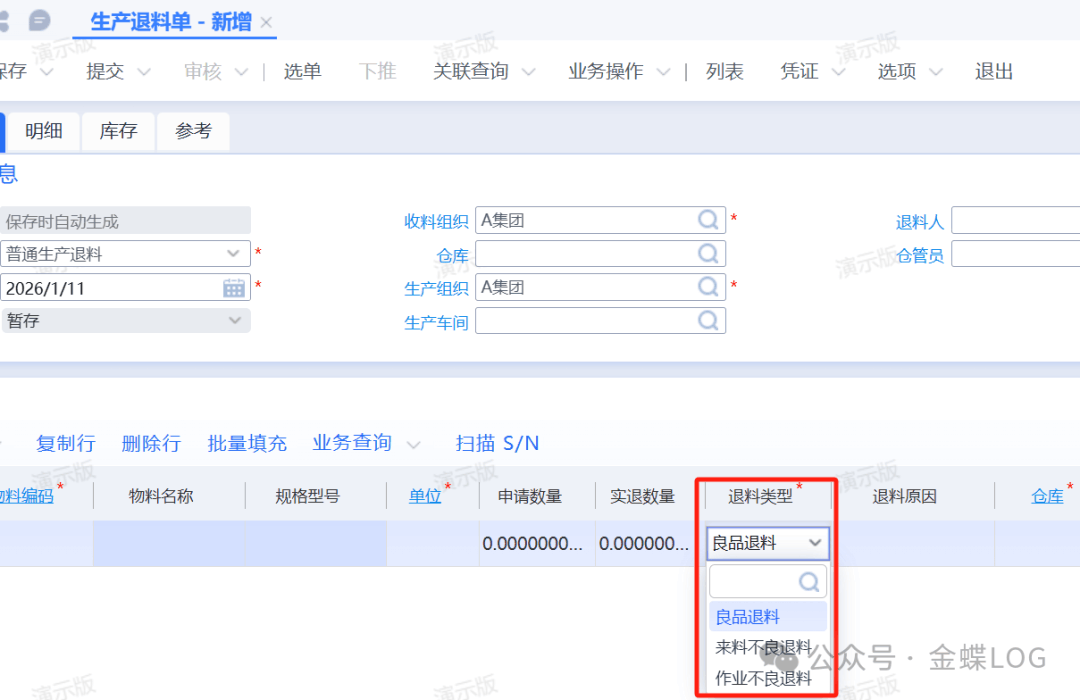Expand the 业务查询 dropdown in grid toolbar
The image size is (1080, 700).
412,444
